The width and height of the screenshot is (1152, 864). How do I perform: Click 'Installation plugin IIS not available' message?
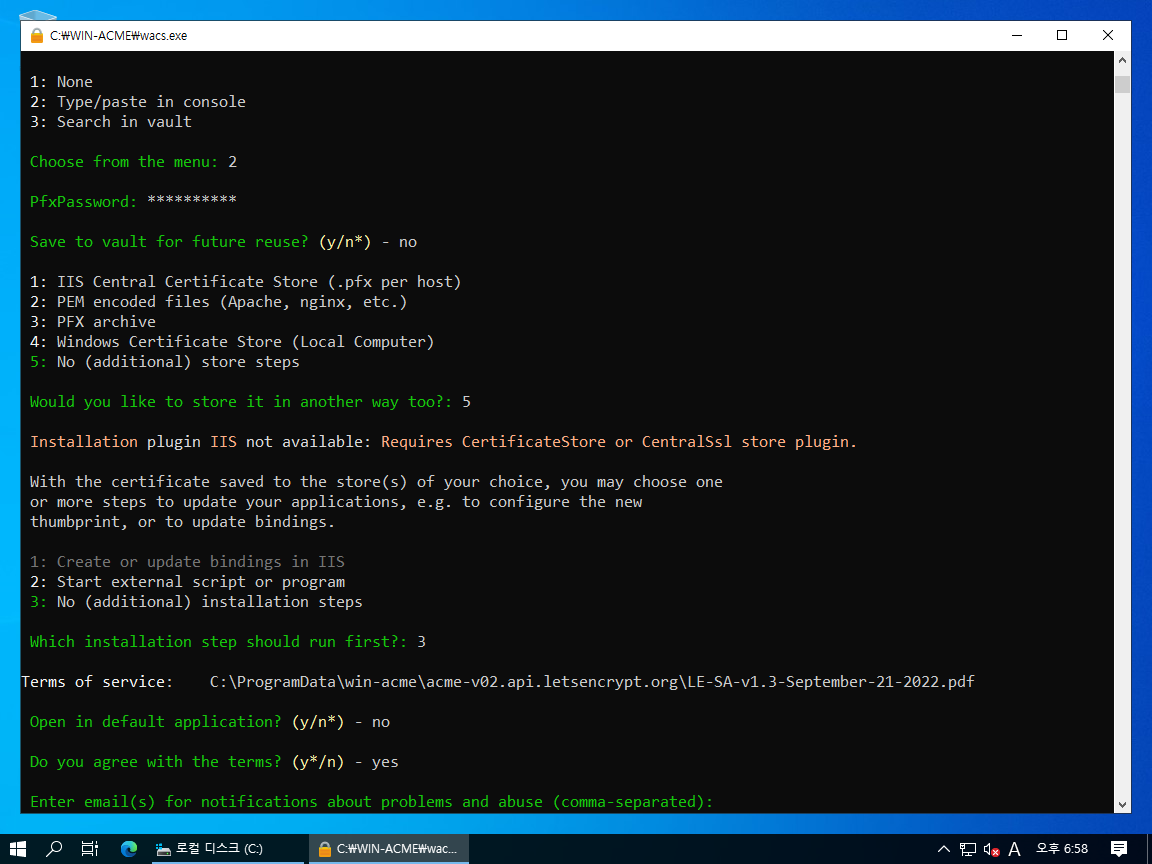pos(443,442)
